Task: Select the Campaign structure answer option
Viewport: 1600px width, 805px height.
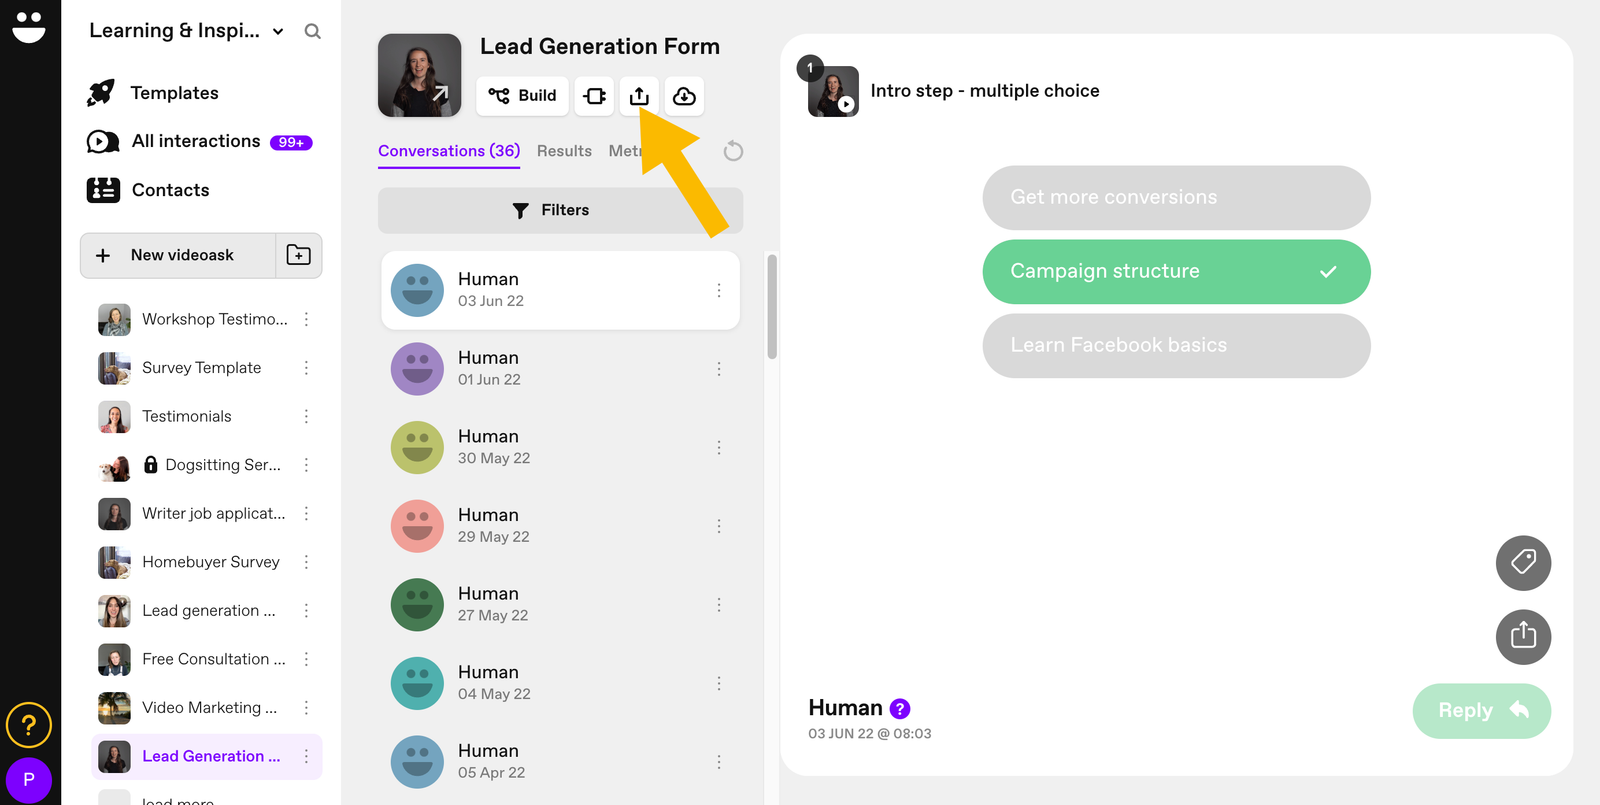Action: (x=1176, y=271)
